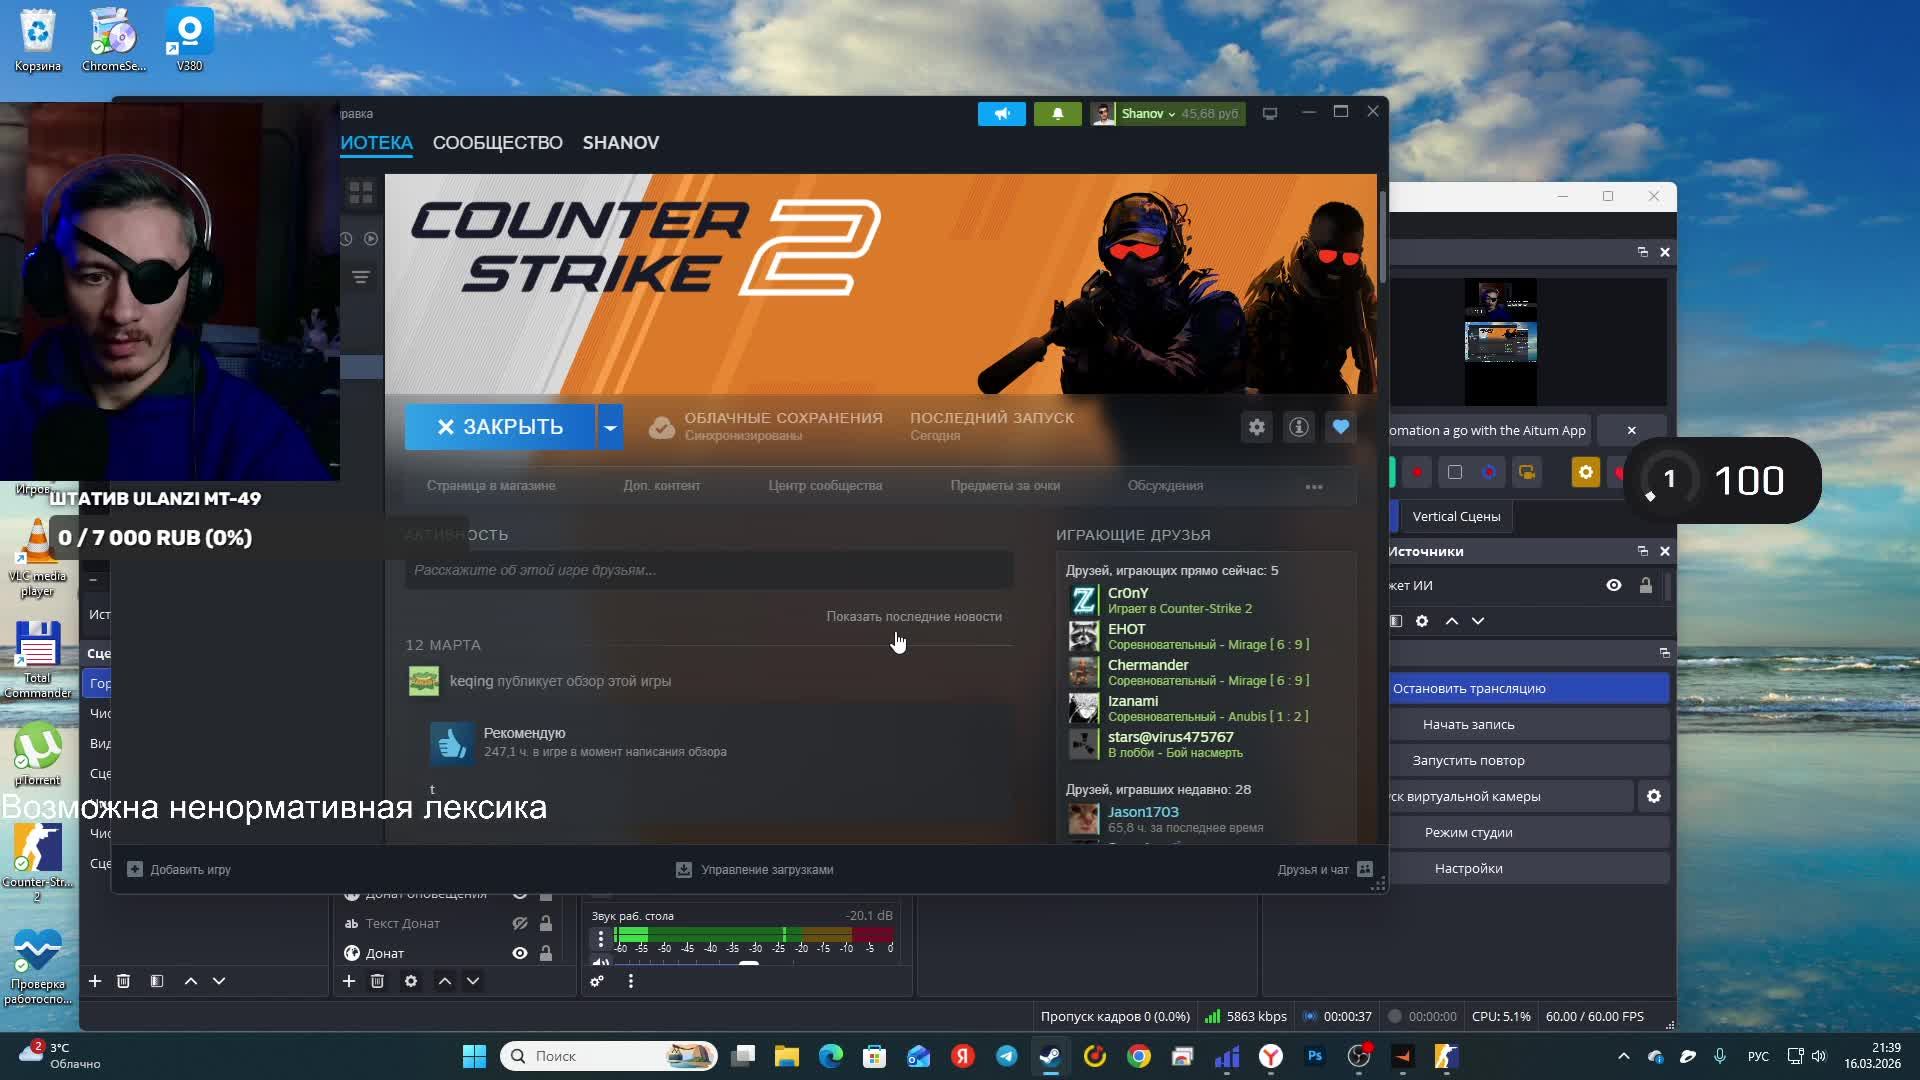The image size is (1920, 1080).
Task: Expand more options ellipsis in game links
Action: pos(1314,487)
